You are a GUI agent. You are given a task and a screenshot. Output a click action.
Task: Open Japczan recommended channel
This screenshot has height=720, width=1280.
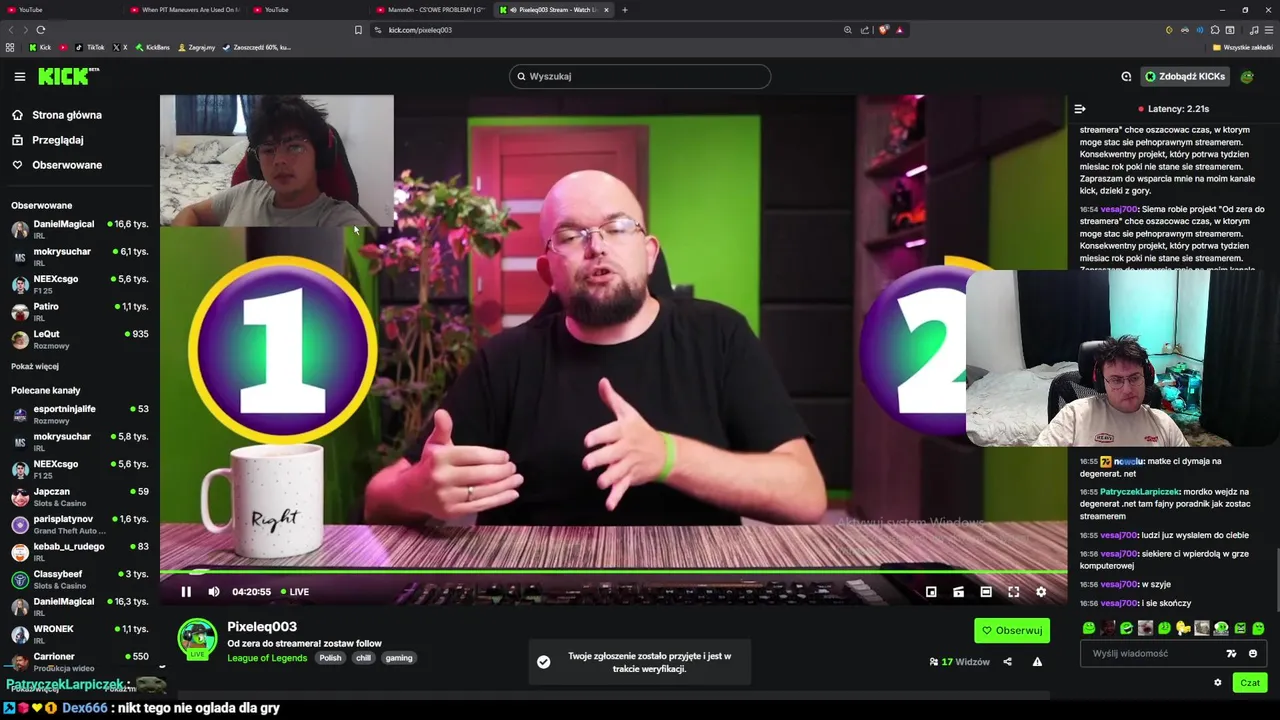(x=80, y=497)
